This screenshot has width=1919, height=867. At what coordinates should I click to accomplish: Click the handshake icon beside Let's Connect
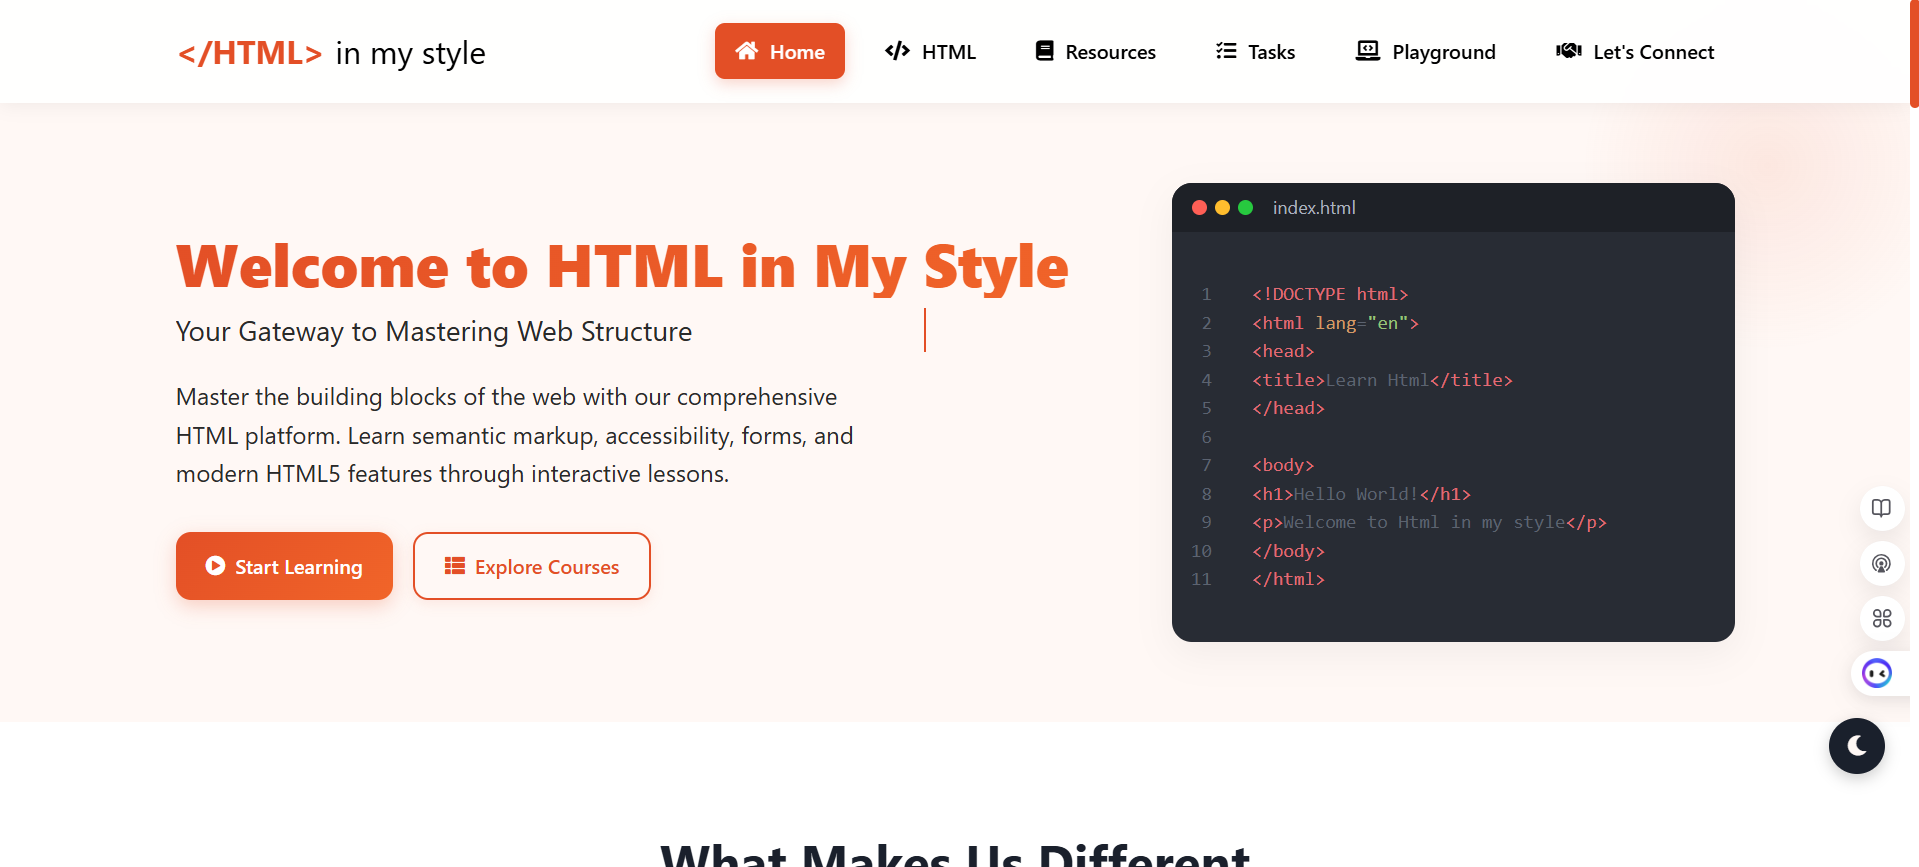[1568, 51]
